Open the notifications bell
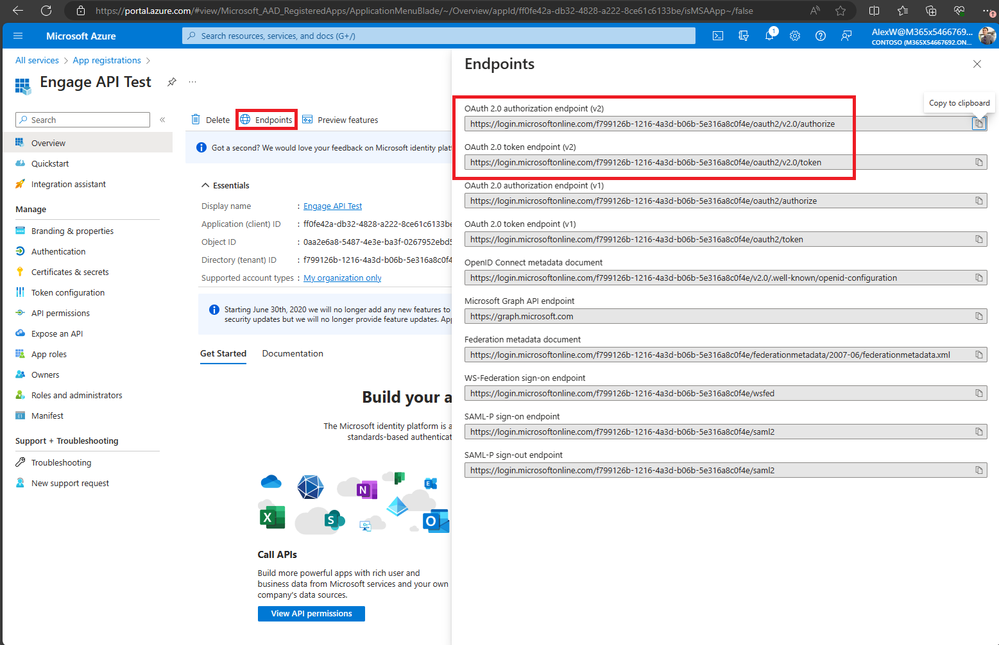 (770, 36)
